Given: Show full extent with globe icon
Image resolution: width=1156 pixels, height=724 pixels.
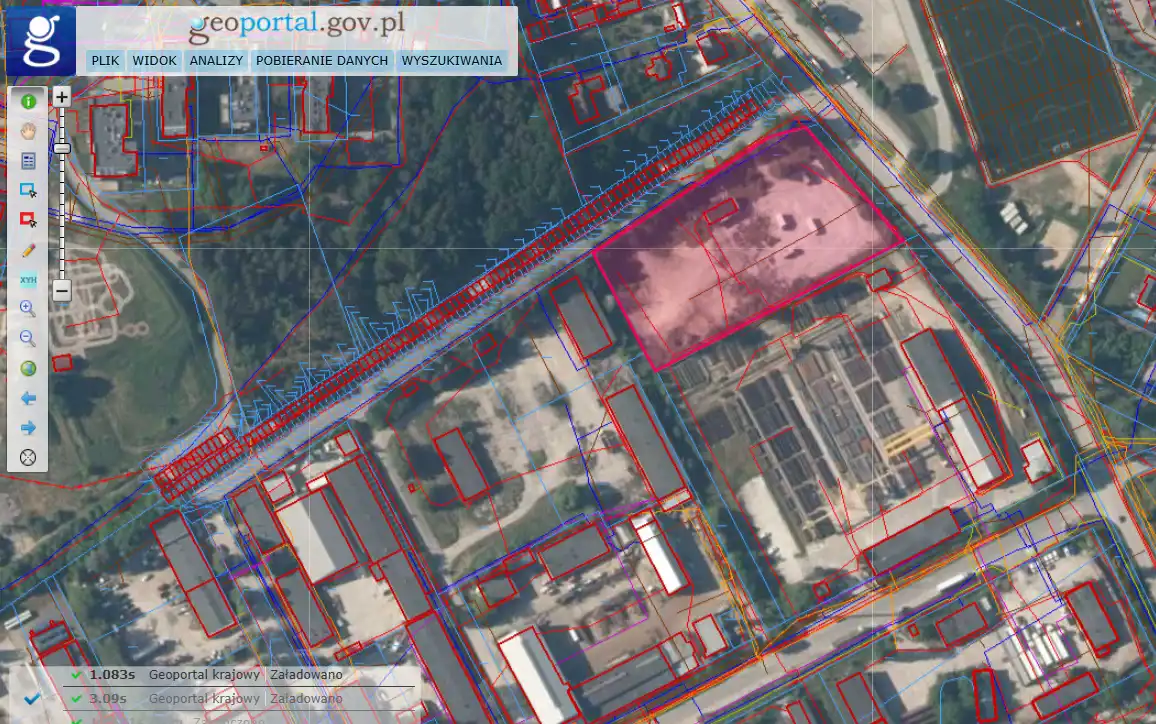Looking at the screenshot, I should [28, 369].
